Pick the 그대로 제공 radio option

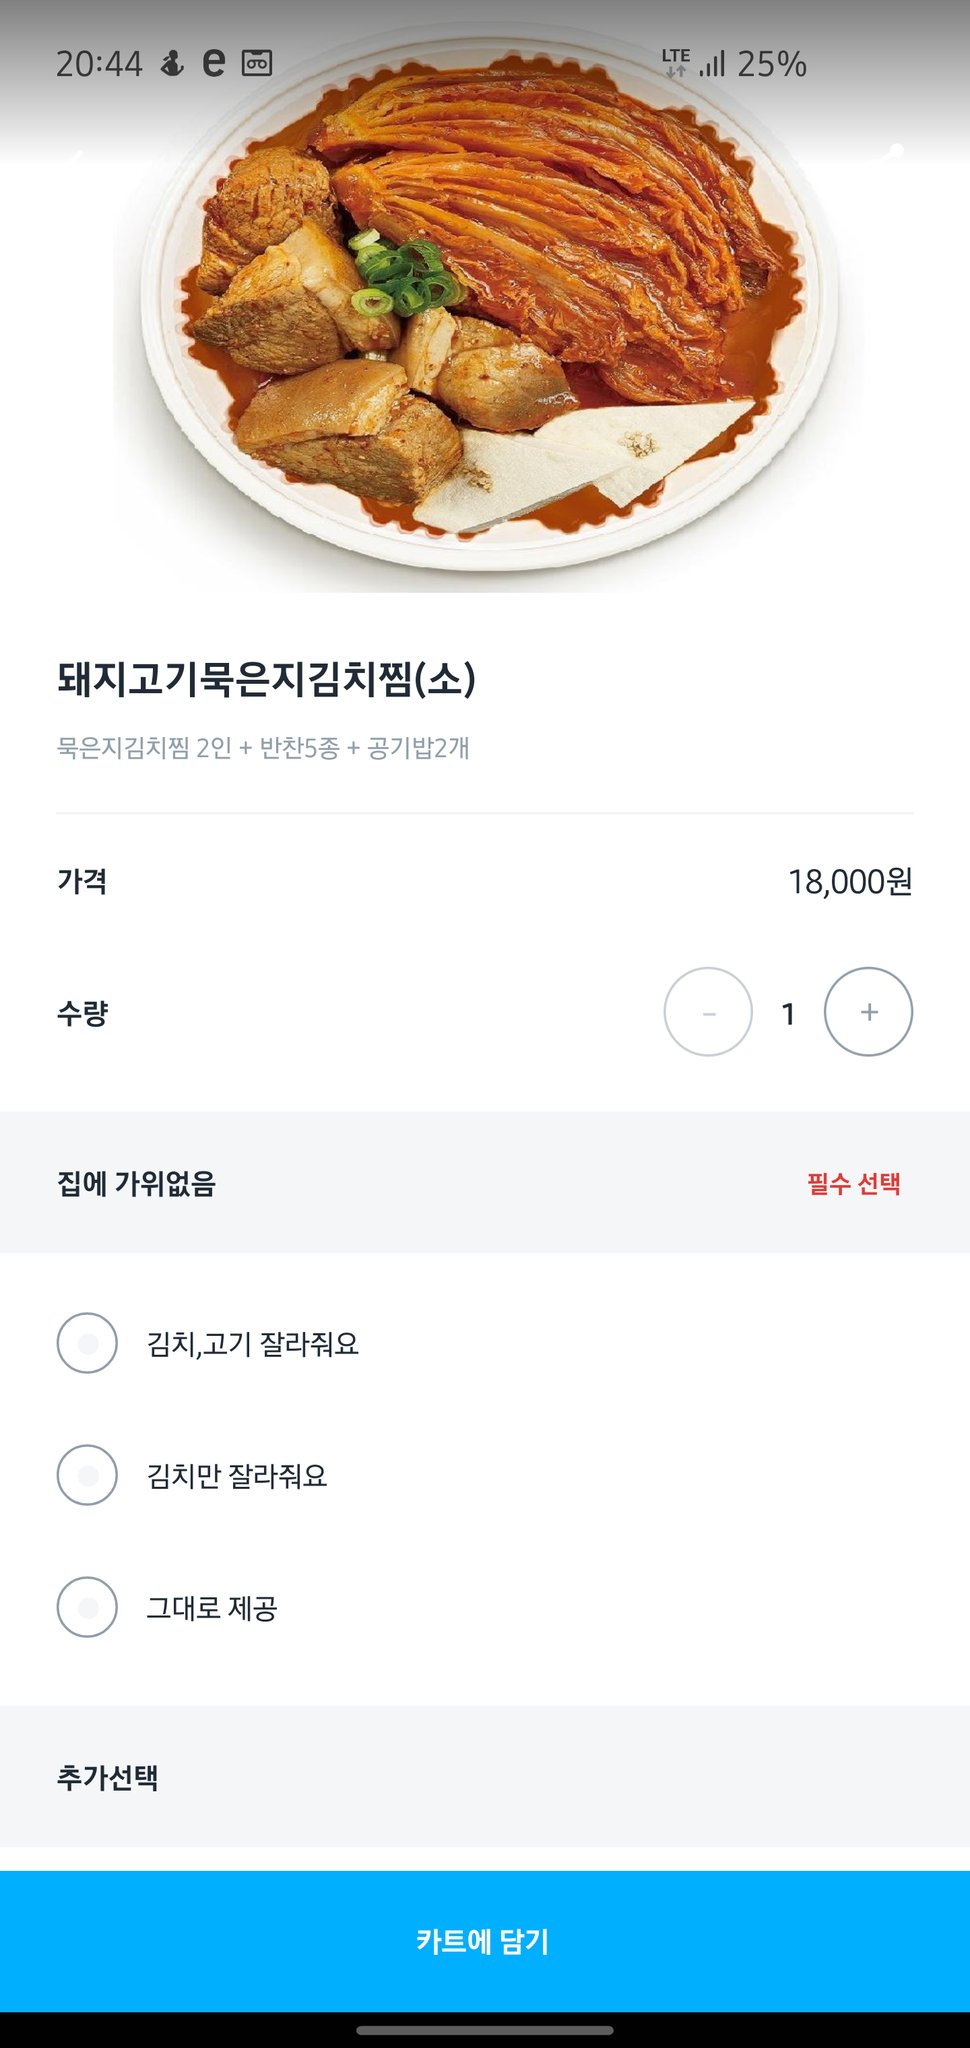point(88,1607)
